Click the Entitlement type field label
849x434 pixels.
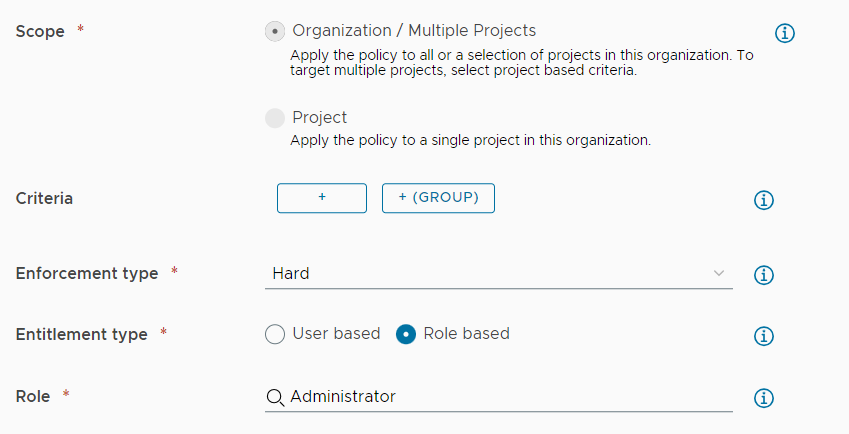[81, 334]
